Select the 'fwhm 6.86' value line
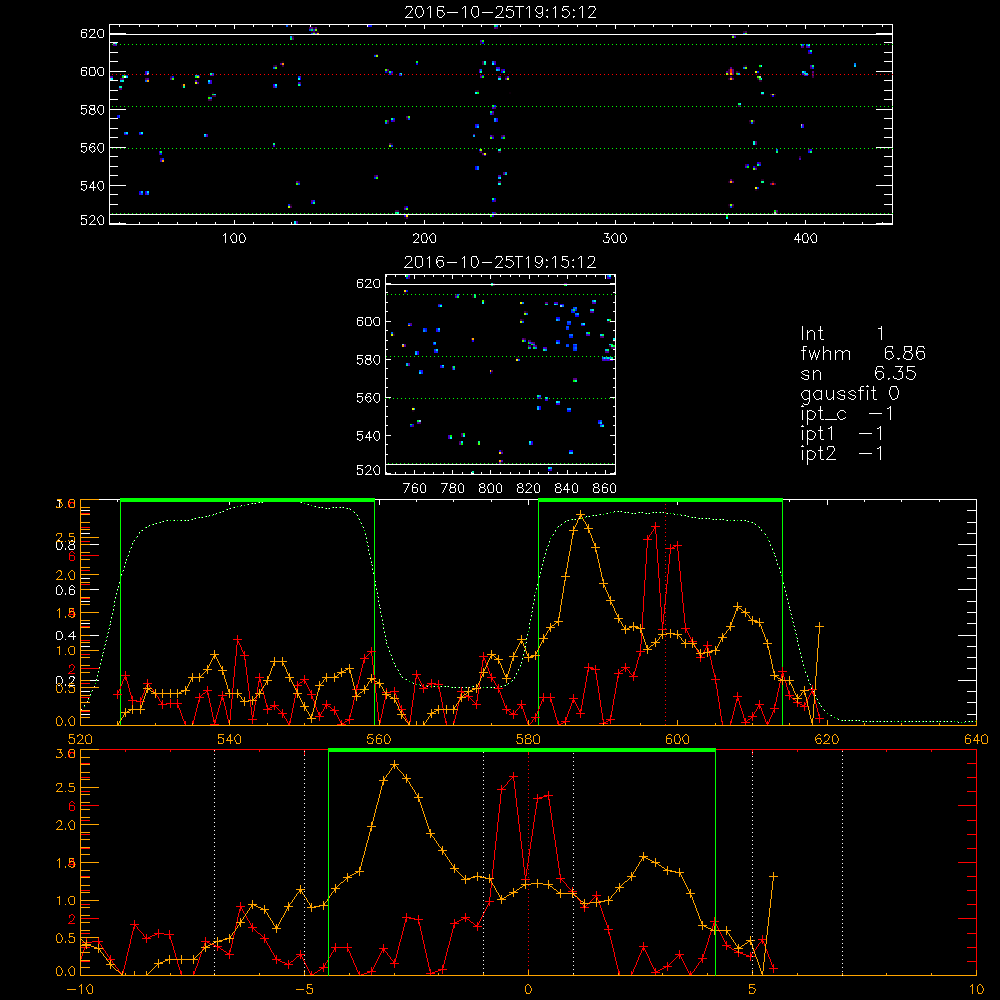The image size is (1000, 1000). click(x=863, y=353)
